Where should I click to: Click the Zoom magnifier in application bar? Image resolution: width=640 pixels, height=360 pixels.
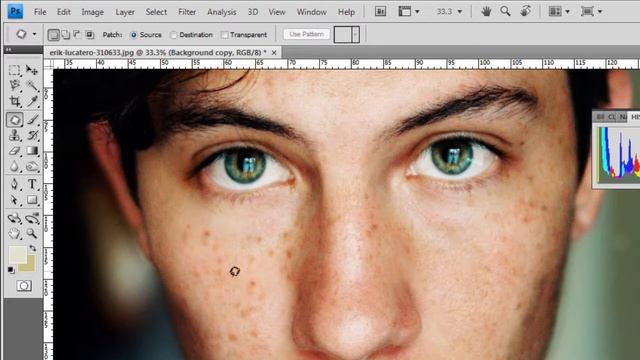[505, 11]
